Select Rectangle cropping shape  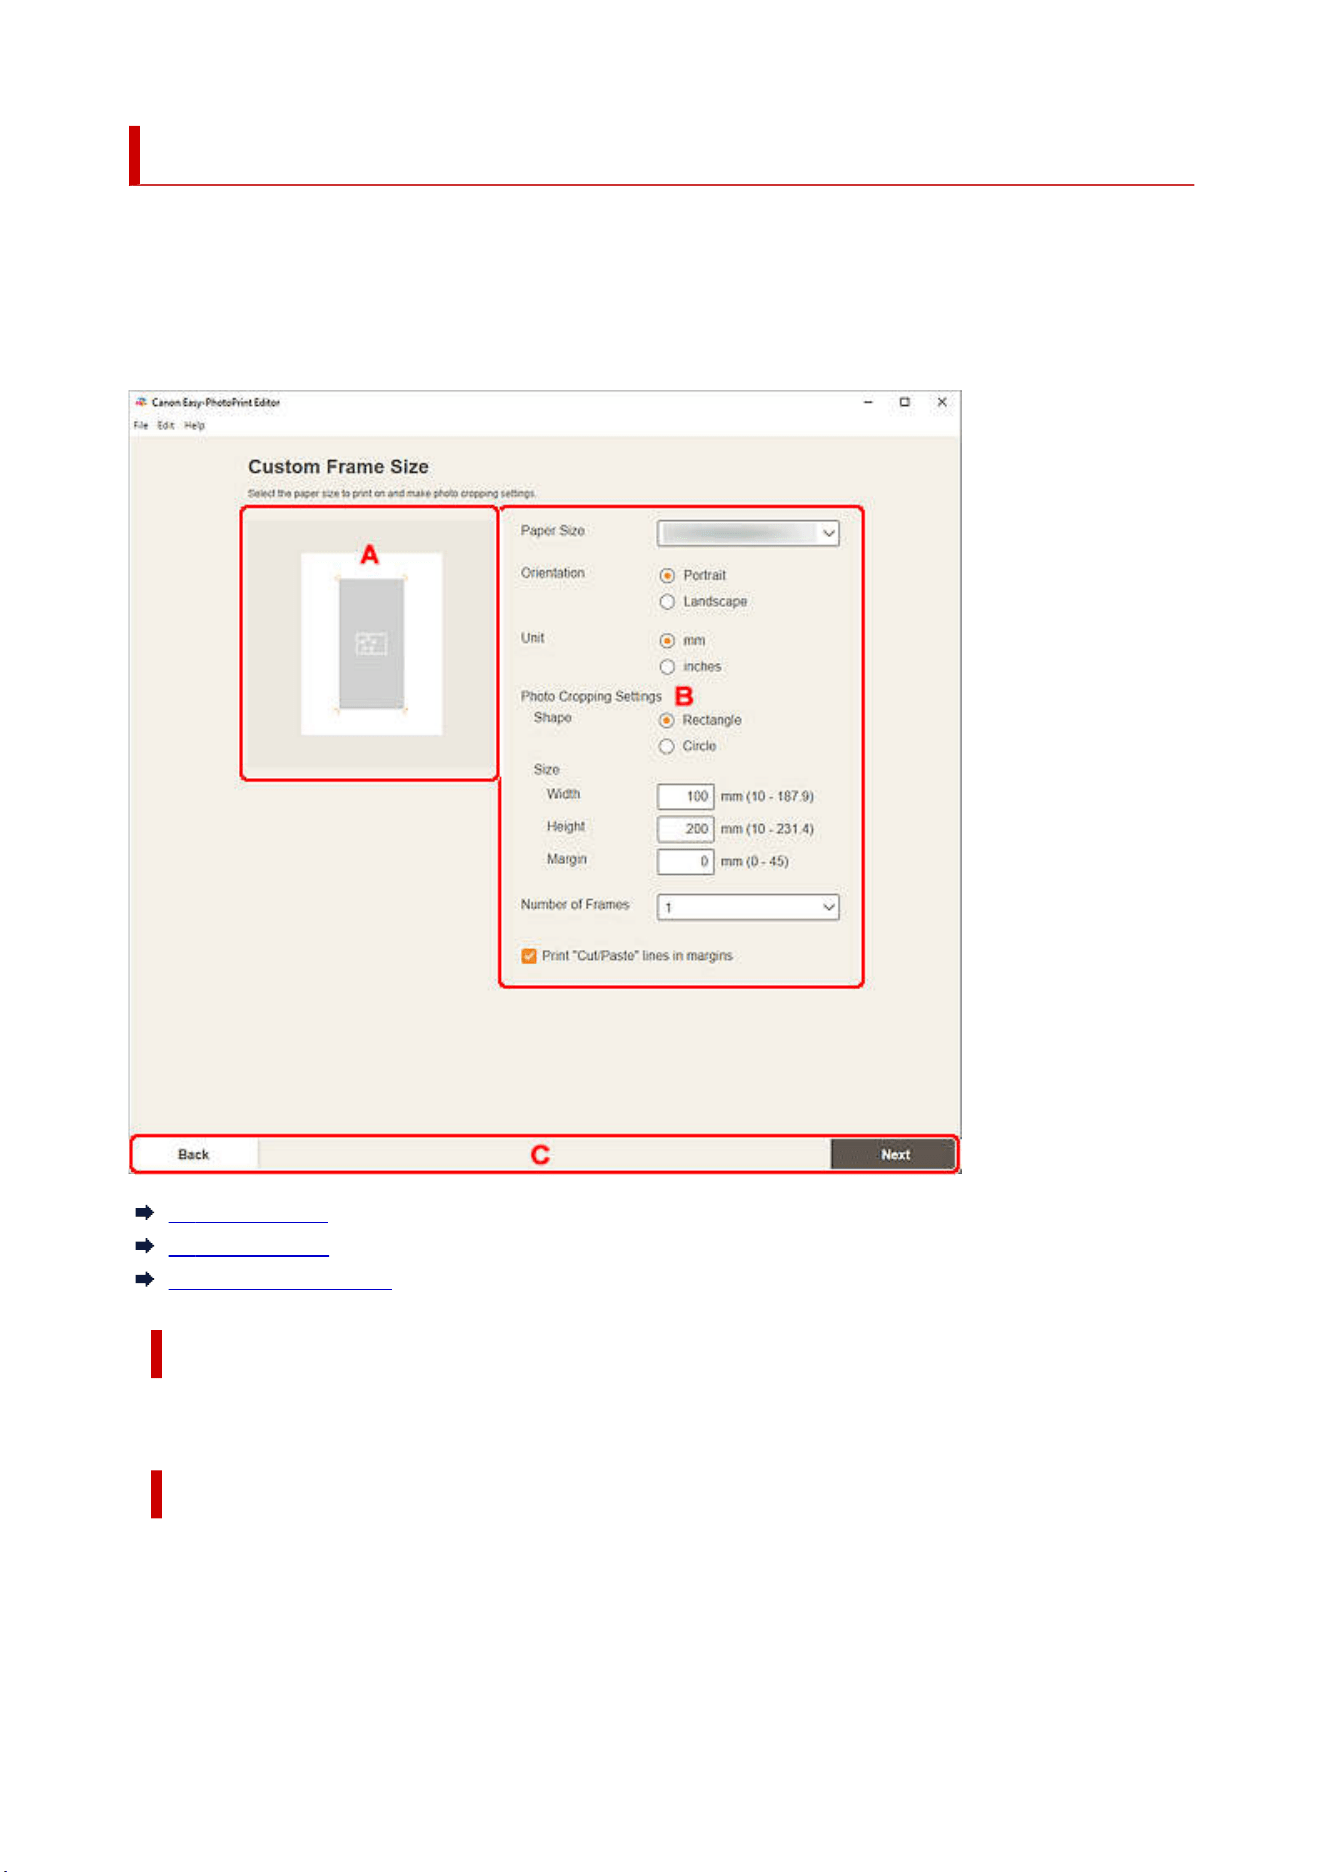(667, 720)
